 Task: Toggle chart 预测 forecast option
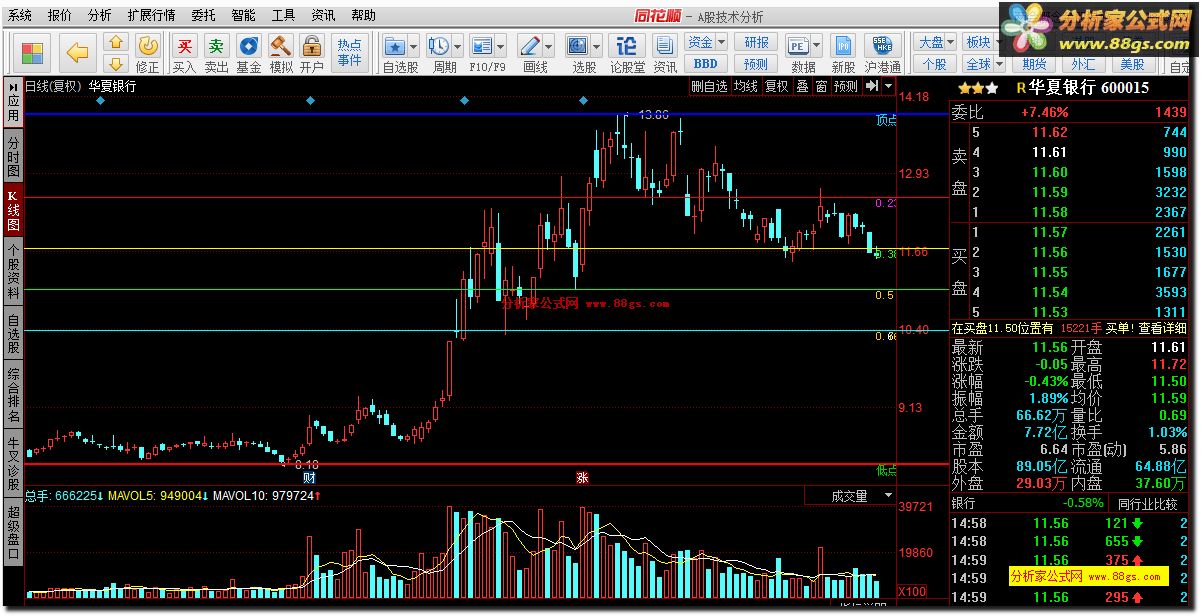846,87
